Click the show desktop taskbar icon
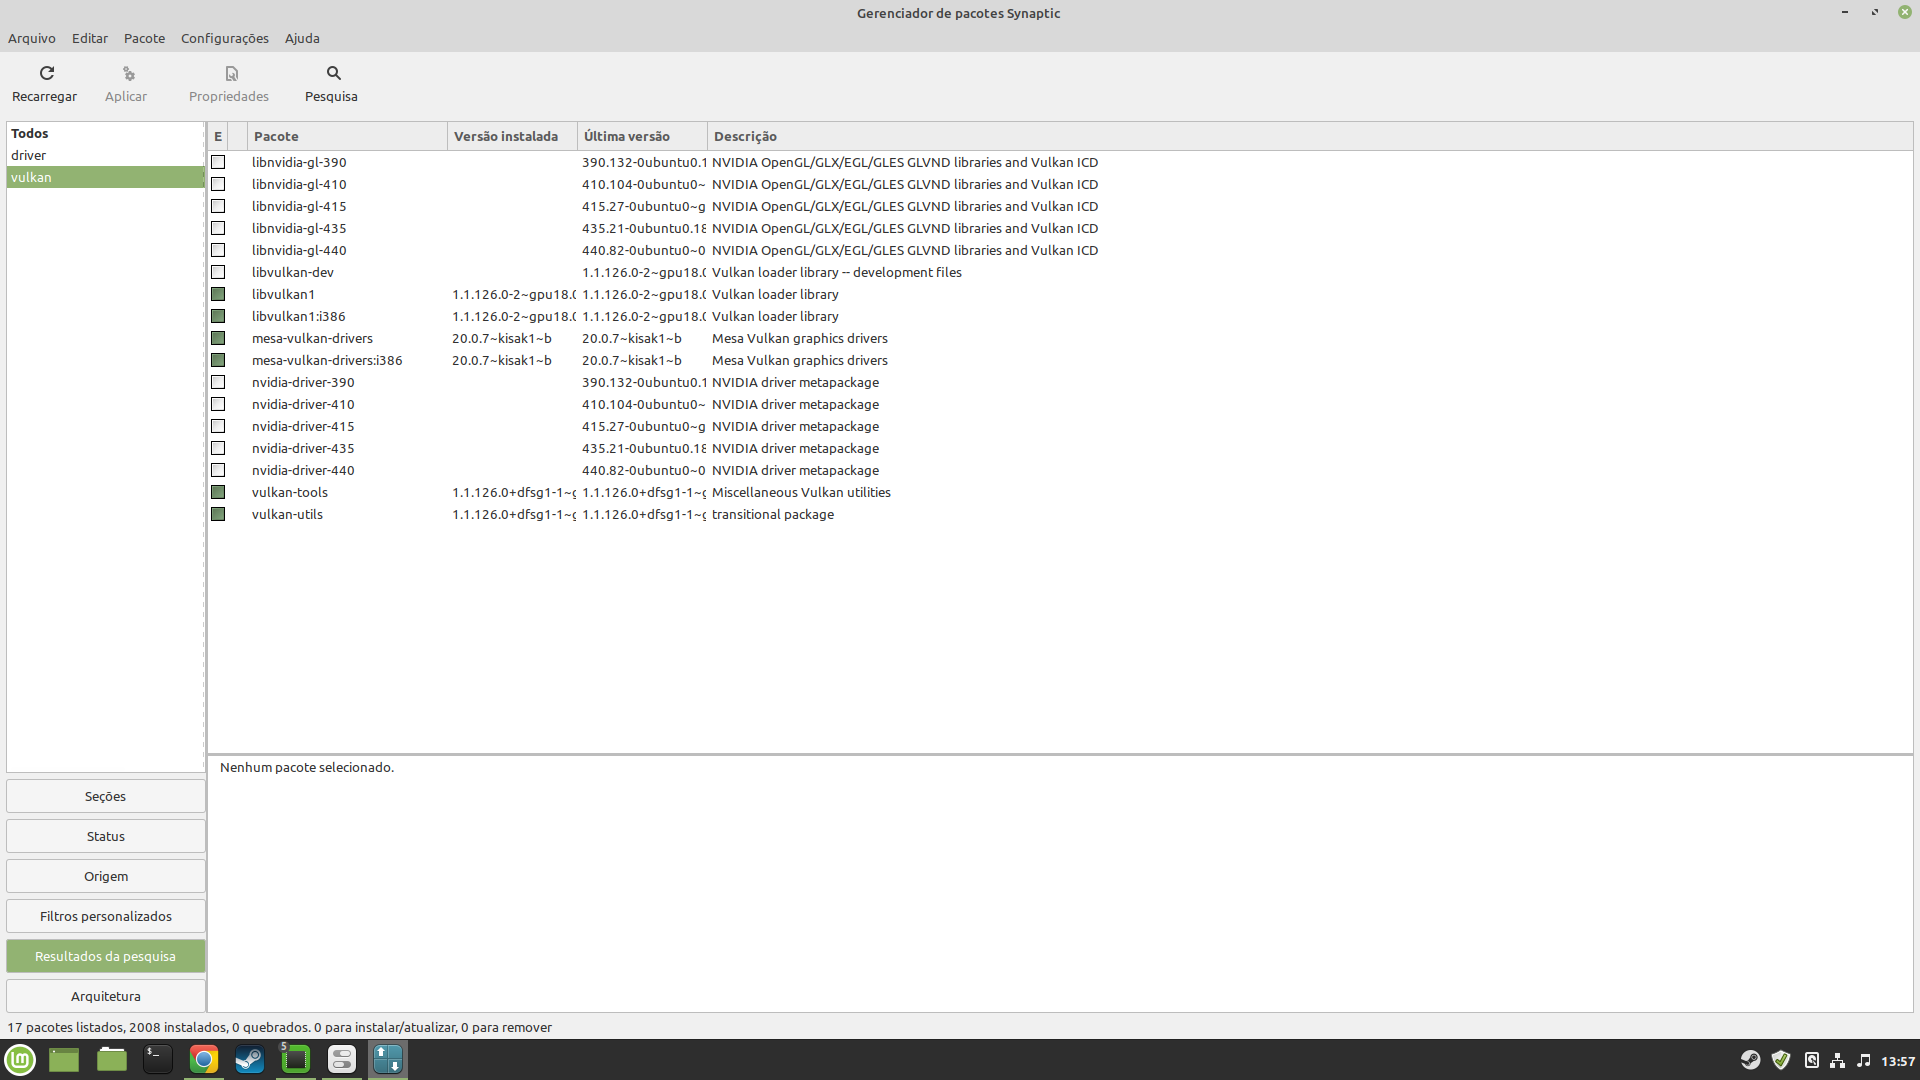Viewport: 1920px width, 1080px height. [64, 1059]
